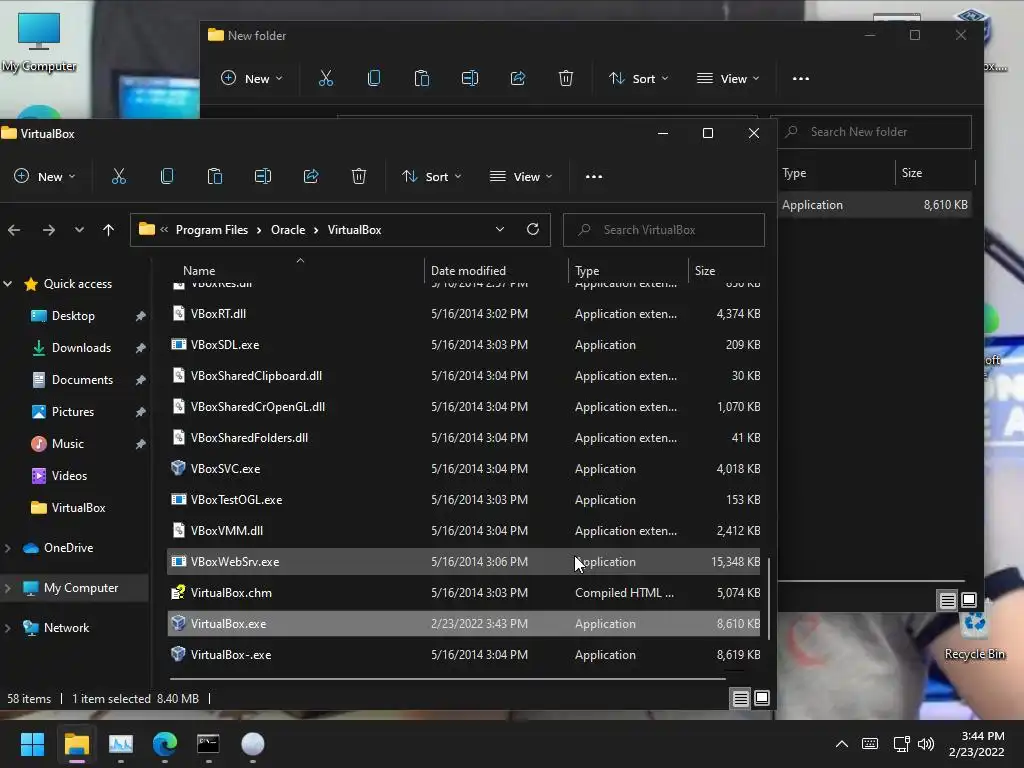Go back with the left arrow

point(14,230)
